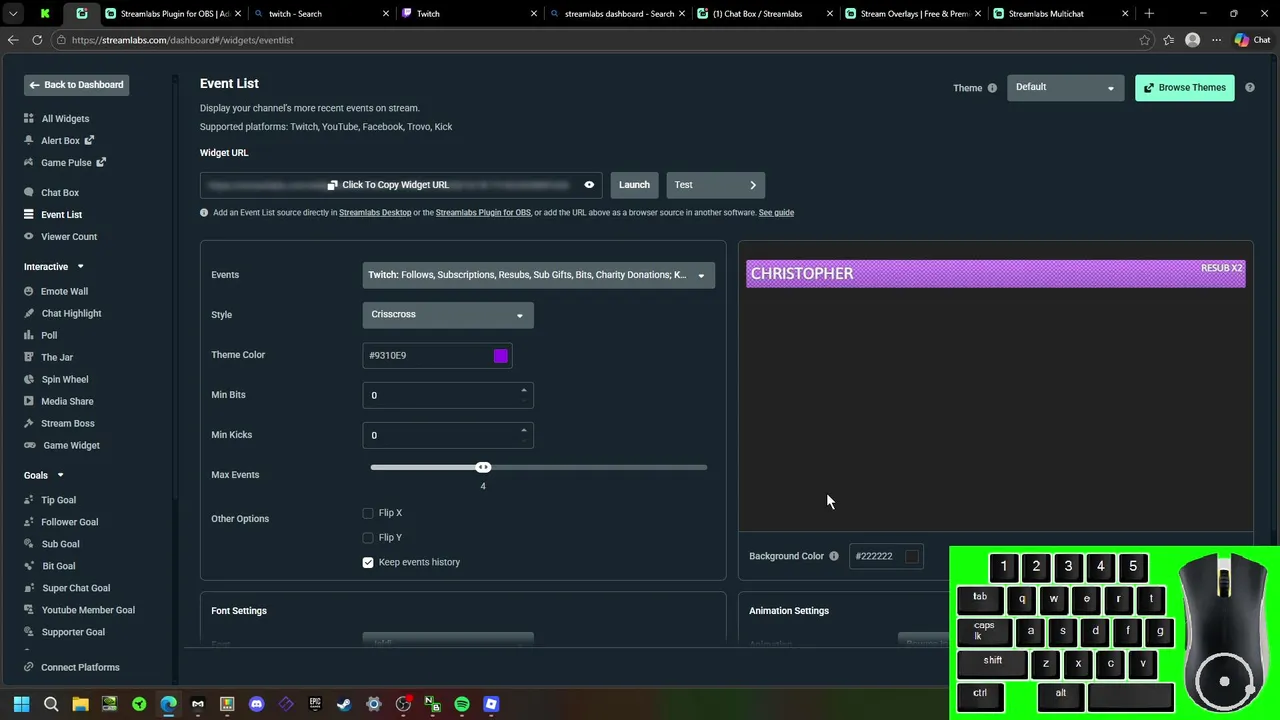Viewport: 1280px width, 720px height.
Task: Open Game Pulse widget in sidebar
Action: tap(66, 163)
